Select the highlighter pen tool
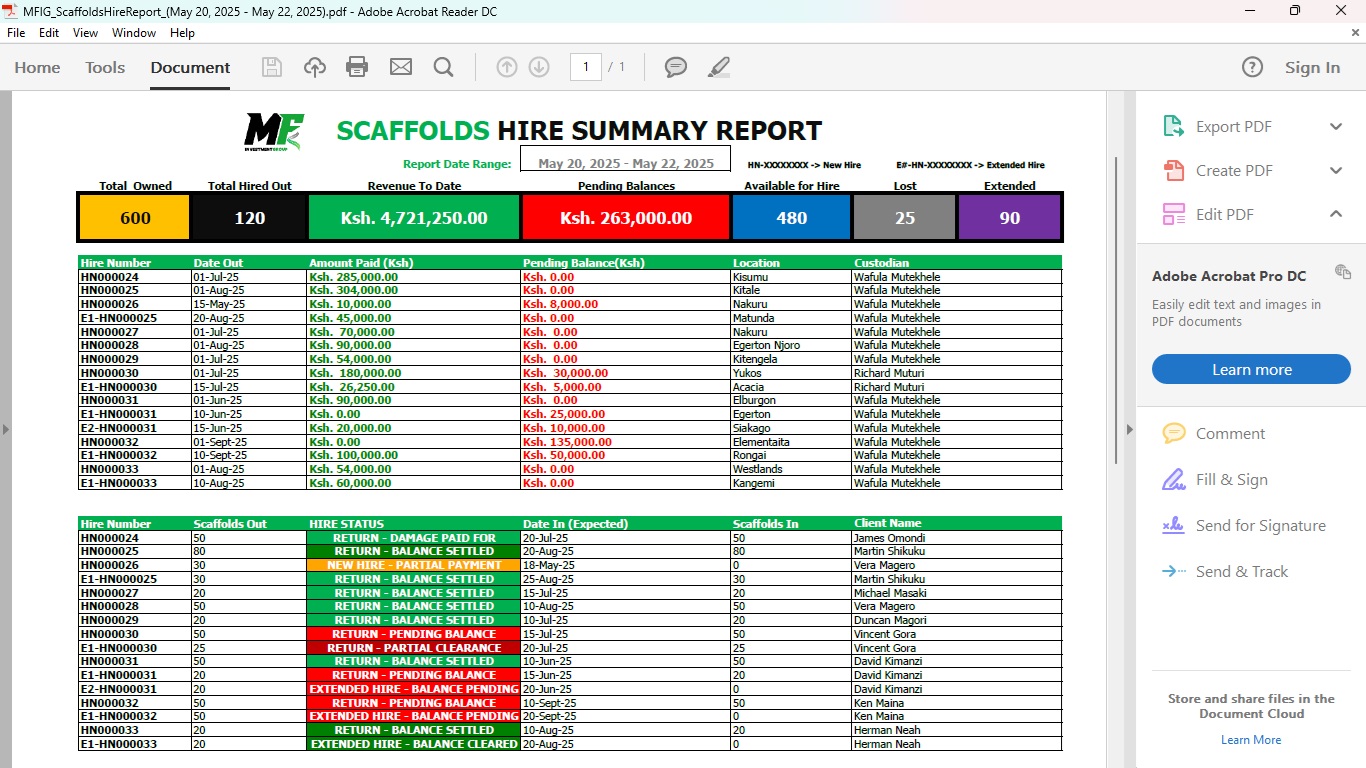This screenshot has width=1366, height=768. (719, 67)
